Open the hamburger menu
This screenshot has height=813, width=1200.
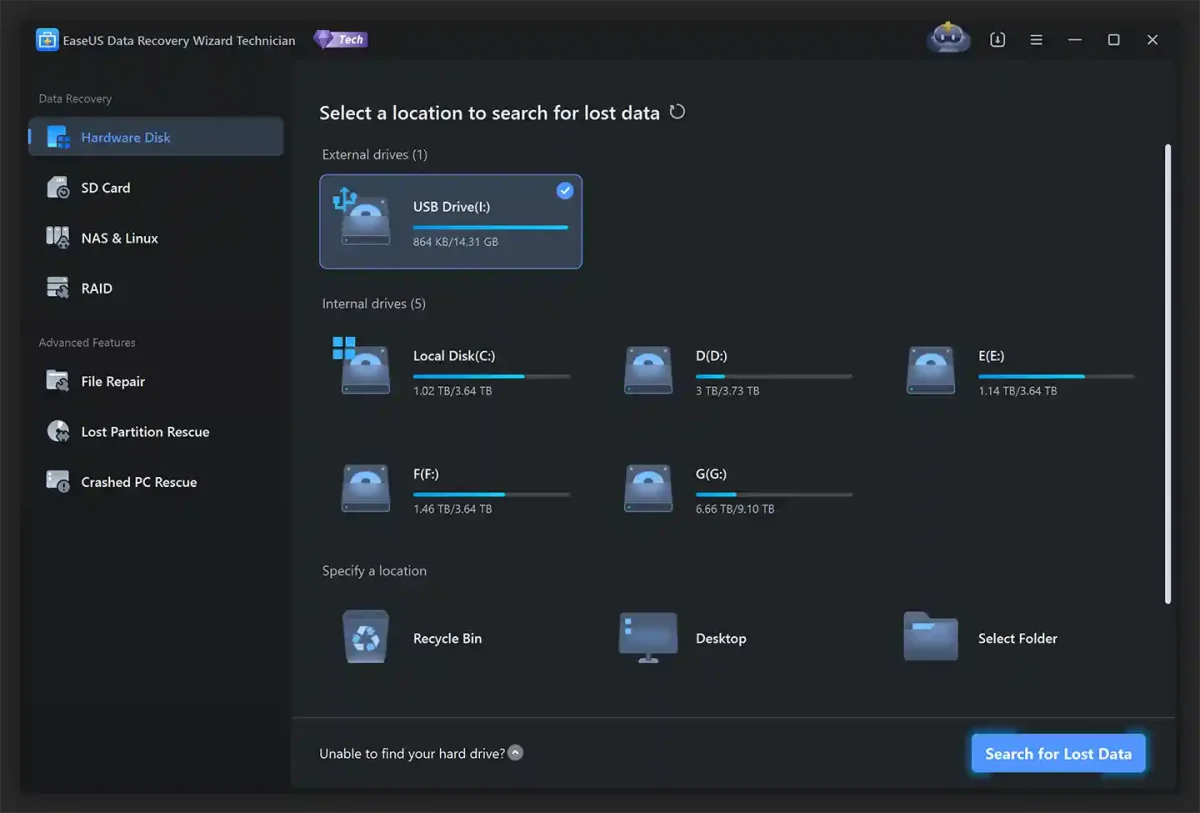point(1036,39)
